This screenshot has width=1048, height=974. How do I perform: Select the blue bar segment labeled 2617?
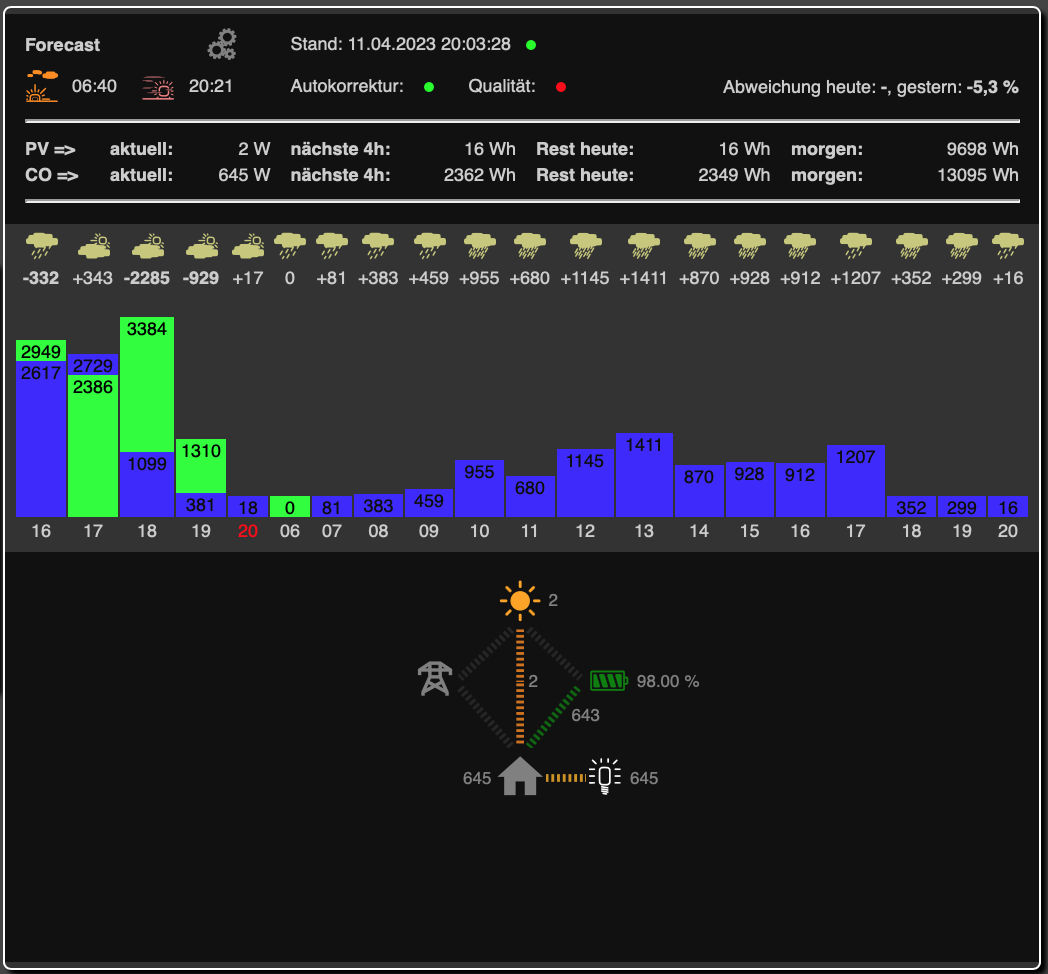(x=41, y=439)
